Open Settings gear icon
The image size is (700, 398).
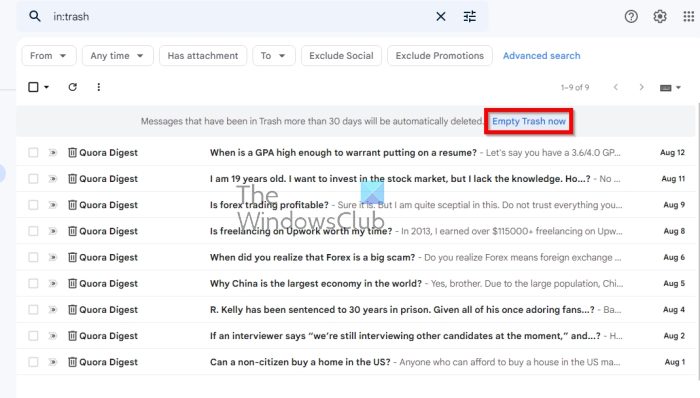click(660, 17)
